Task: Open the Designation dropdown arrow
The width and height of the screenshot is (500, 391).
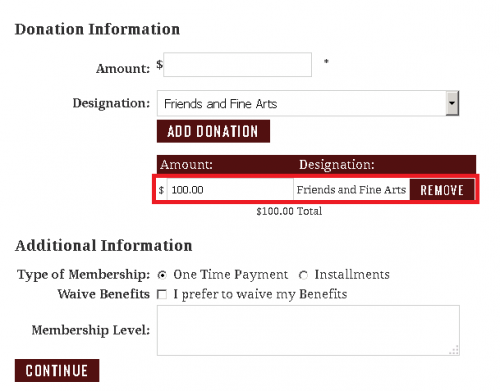Action: click(452, 103)
